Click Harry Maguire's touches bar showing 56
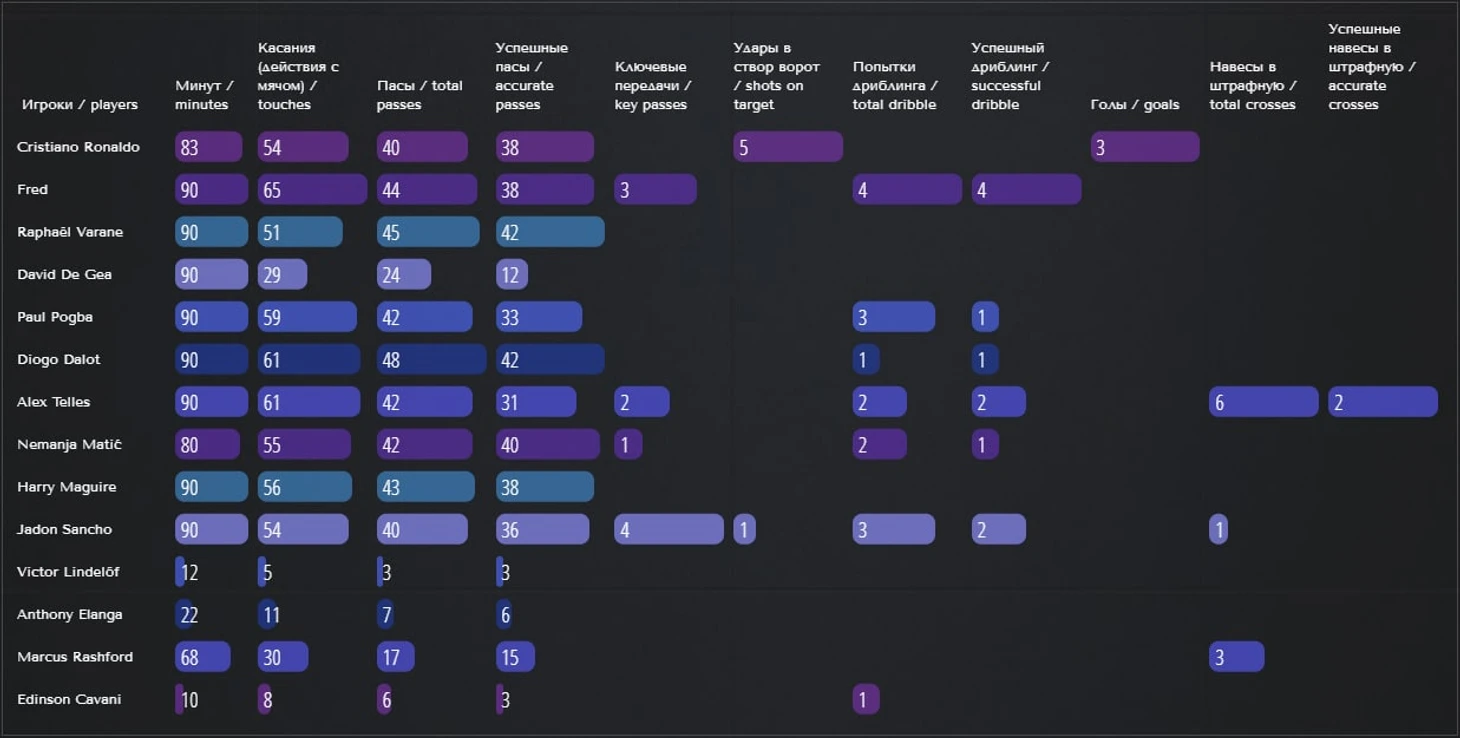The width and height of the screenshot is (1460, 738). pos(305,487)
